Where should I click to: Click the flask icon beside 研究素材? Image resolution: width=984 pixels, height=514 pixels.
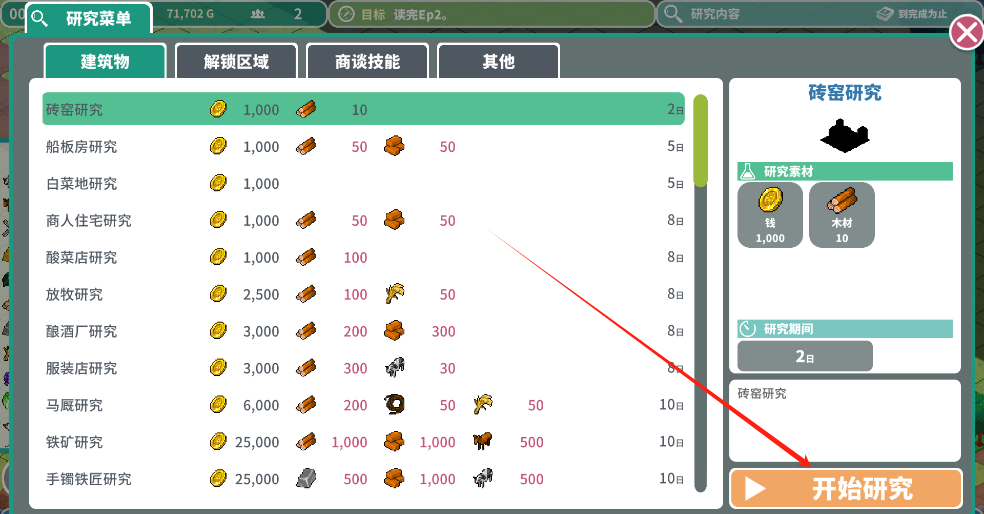click(x=747, y=171)
